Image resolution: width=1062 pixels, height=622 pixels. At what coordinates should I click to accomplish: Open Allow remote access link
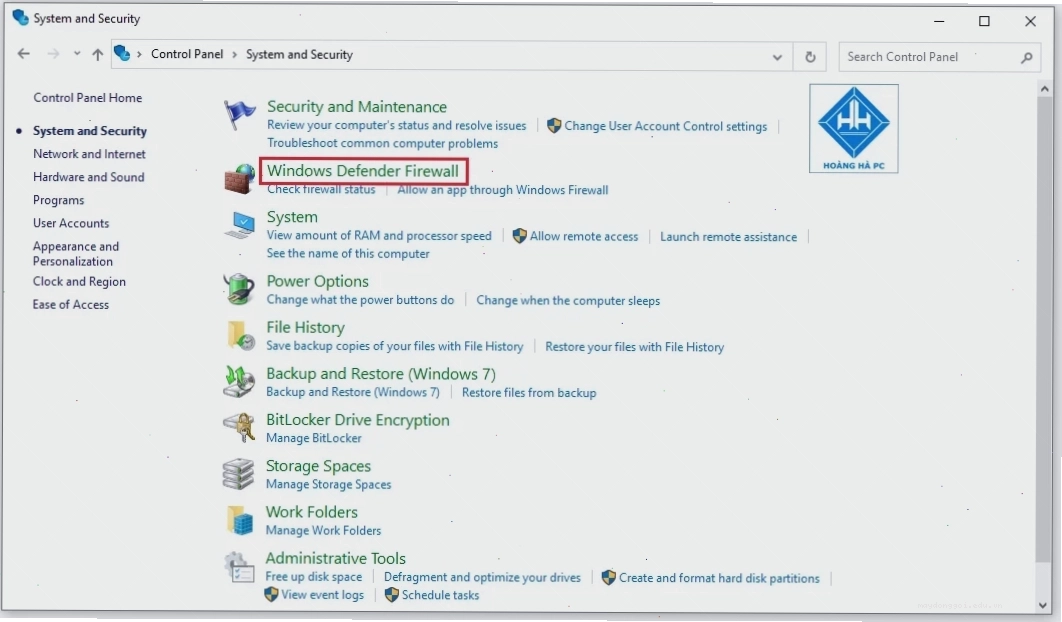tap(584, 236)
